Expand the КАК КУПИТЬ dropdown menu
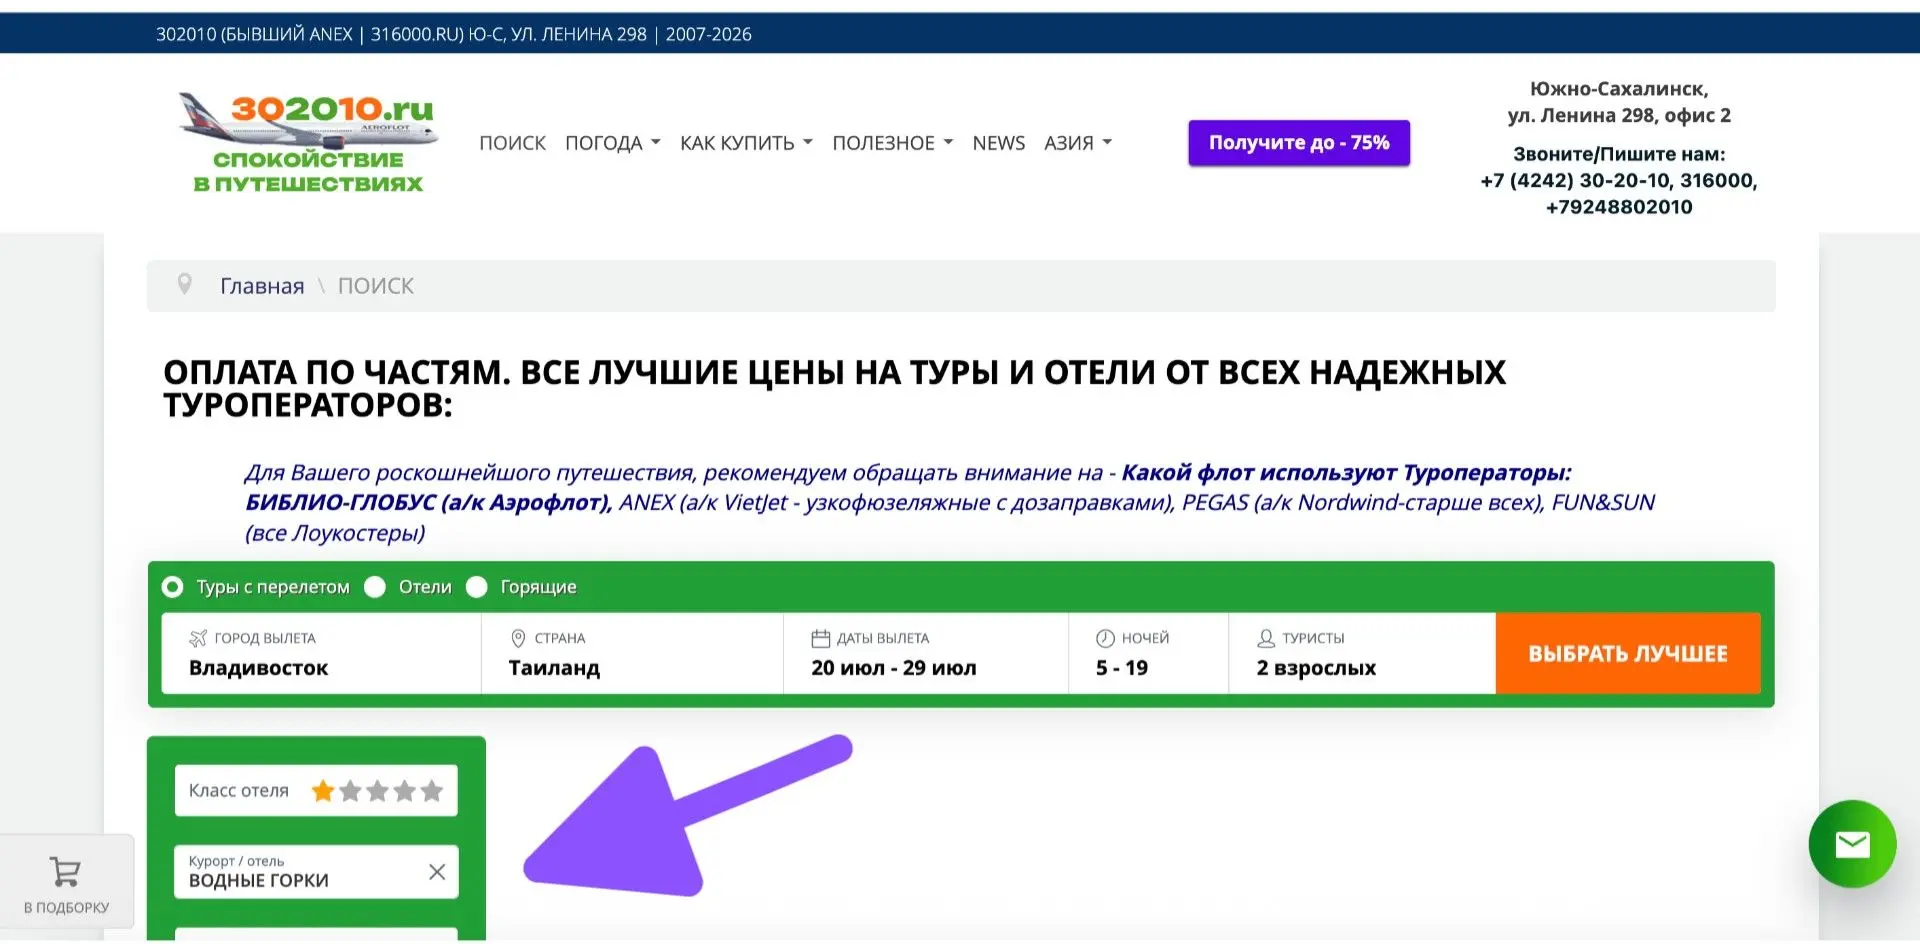This screenshot has height=944, width=1920. click(x=746, y=143)
